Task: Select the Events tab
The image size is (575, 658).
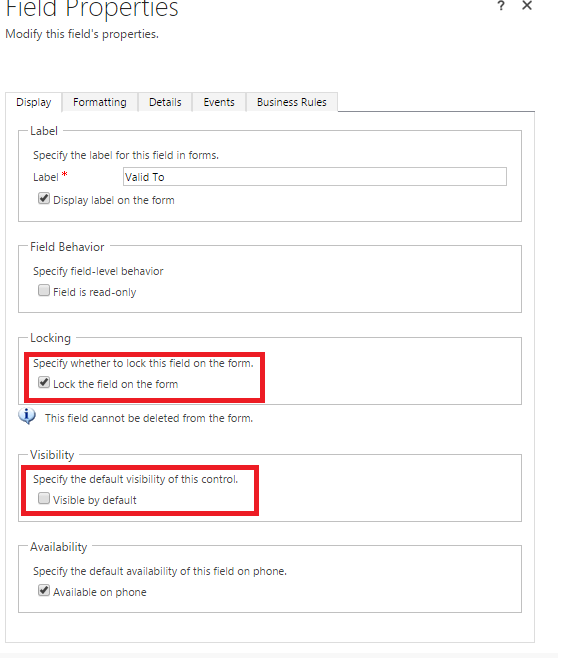Action: click(219, 102)
